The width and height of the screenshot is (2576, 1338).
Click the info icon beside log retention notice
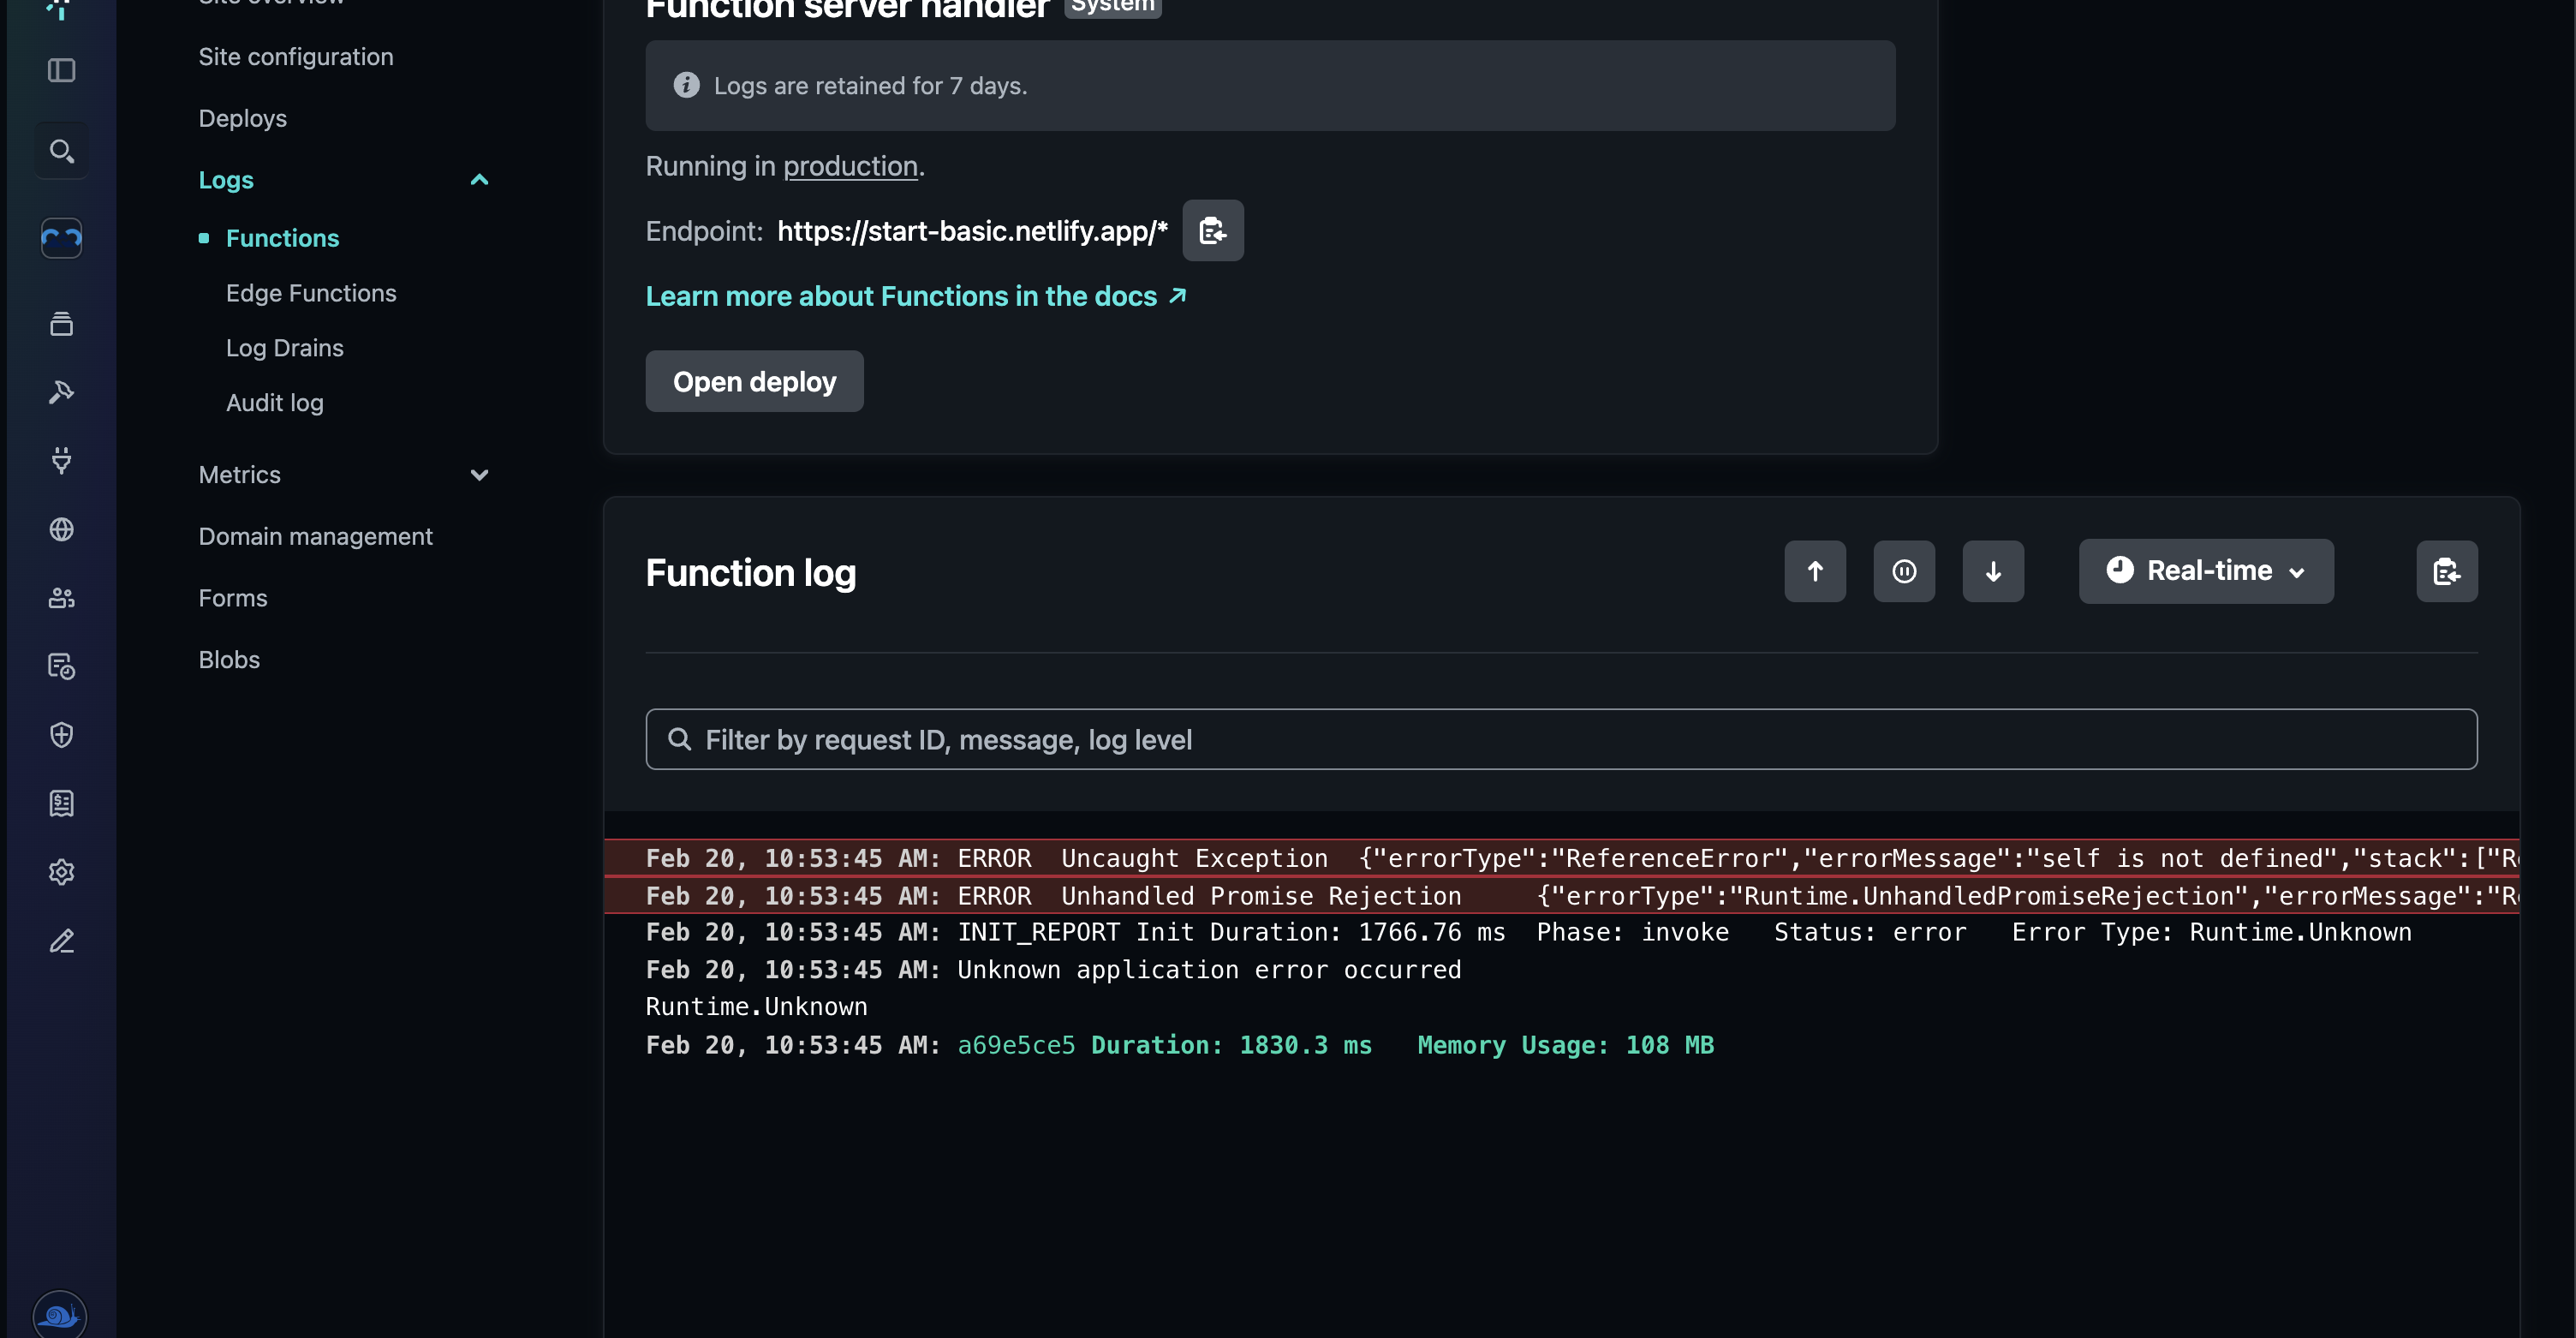click(x=686, y=85)
